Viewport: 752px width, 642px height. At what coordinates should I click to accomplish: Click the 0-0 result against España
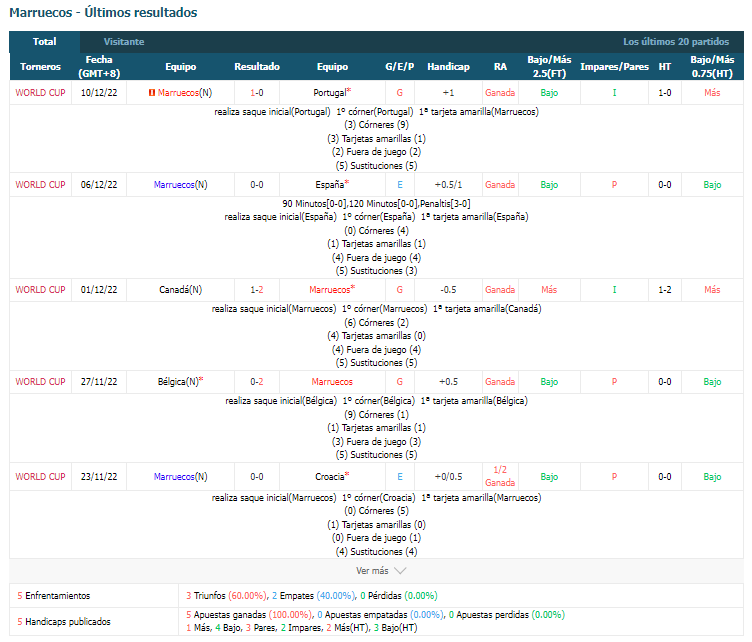[257, 185]
